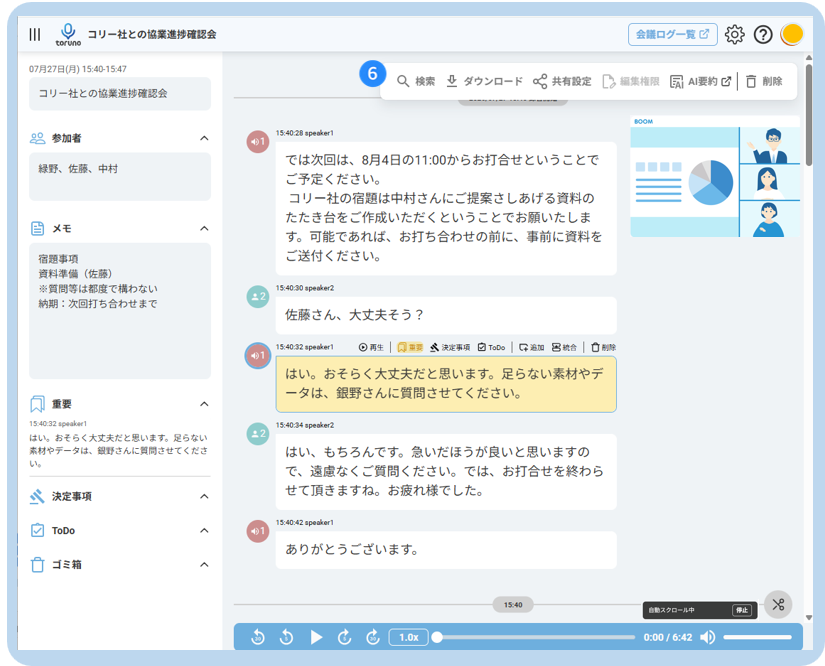Collapse the メモ memo section

tap(204, 228)
